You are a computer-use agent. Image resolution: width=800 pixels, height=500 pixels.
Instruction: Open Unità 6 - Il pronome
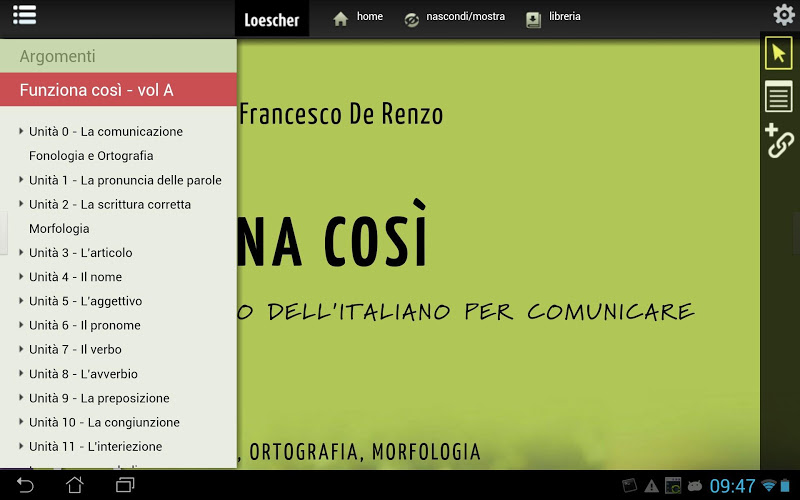point(85,326)
